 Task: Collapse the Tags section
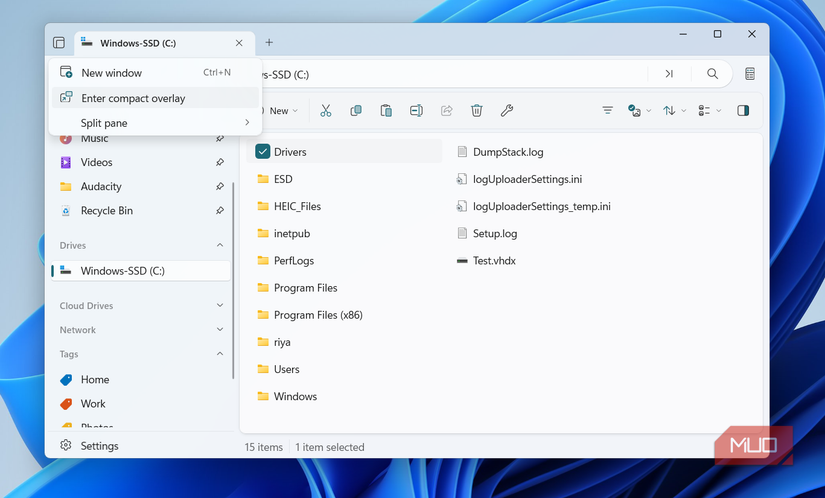tap(220, 354)
